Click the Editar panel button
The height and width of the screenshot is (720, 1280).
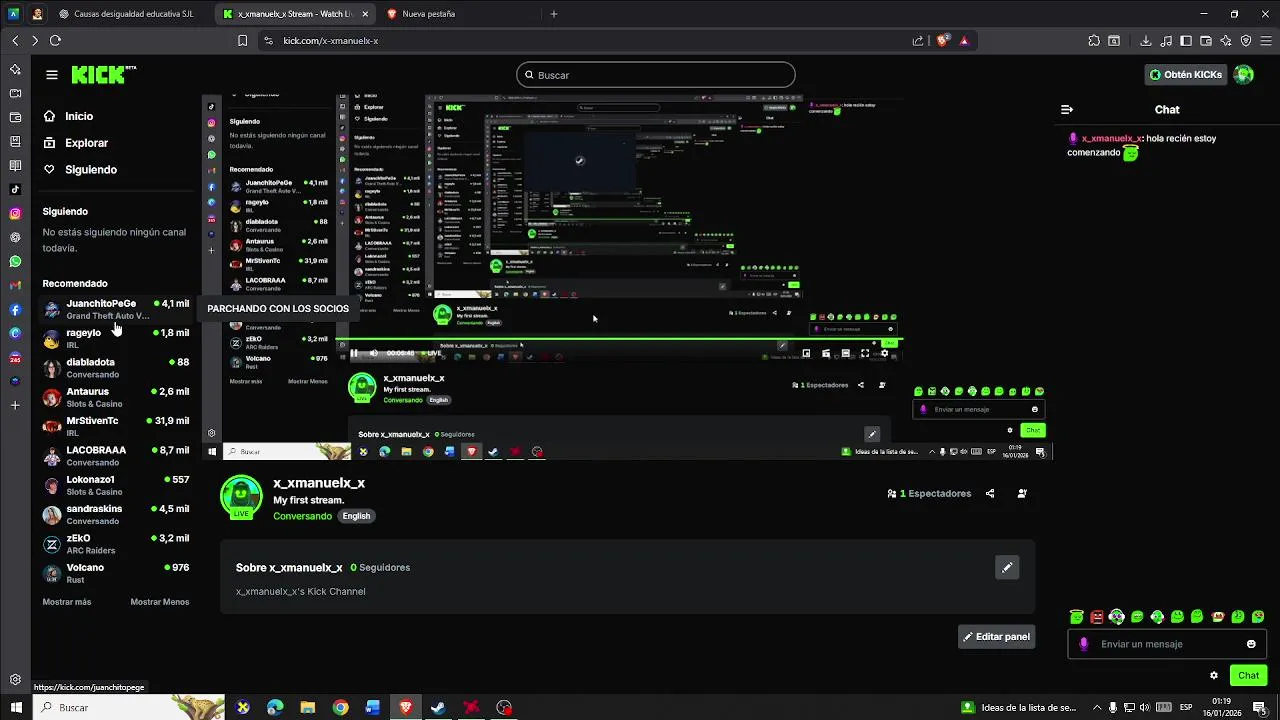pos(996,637)
